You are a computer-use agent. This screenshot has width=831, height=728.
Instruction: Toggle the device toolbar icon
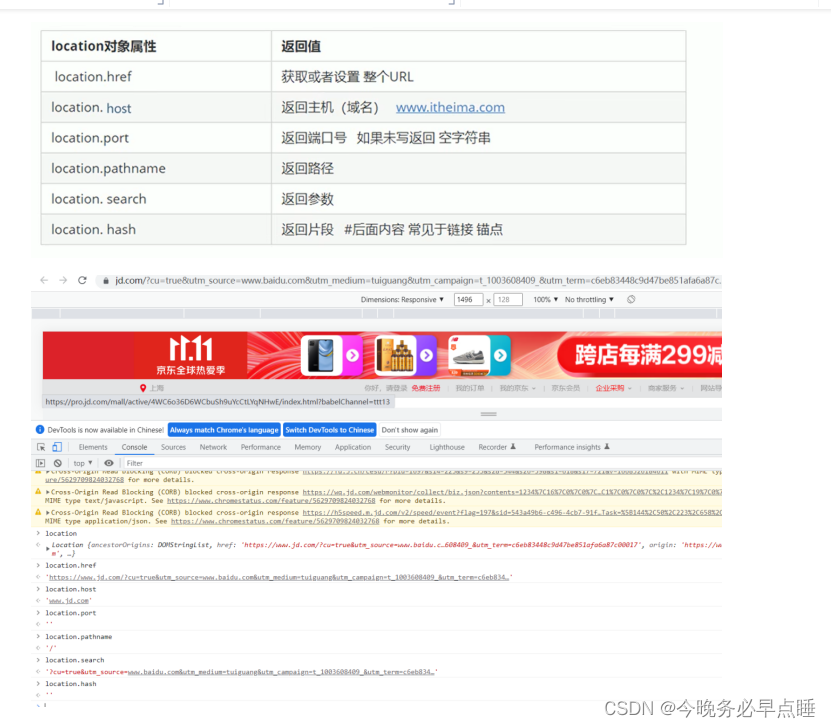click(x=57, y=447)
